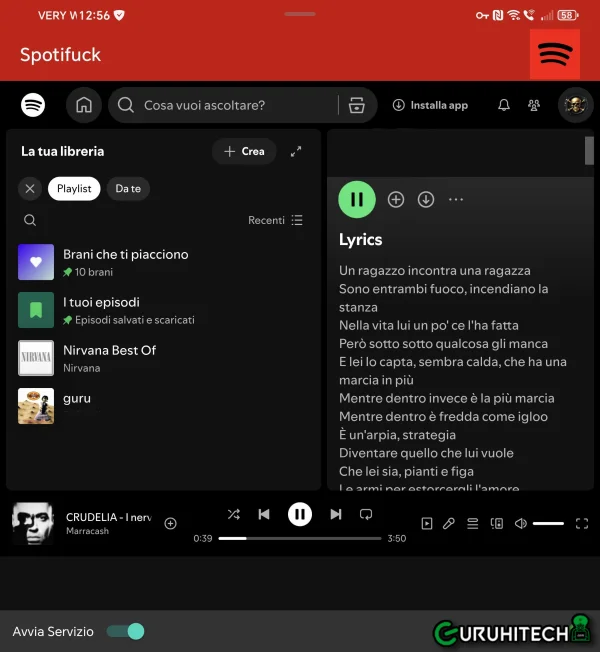
Task: Click the NFC icon in status bar
Action: pyautogui.click(x=498, y=15)
